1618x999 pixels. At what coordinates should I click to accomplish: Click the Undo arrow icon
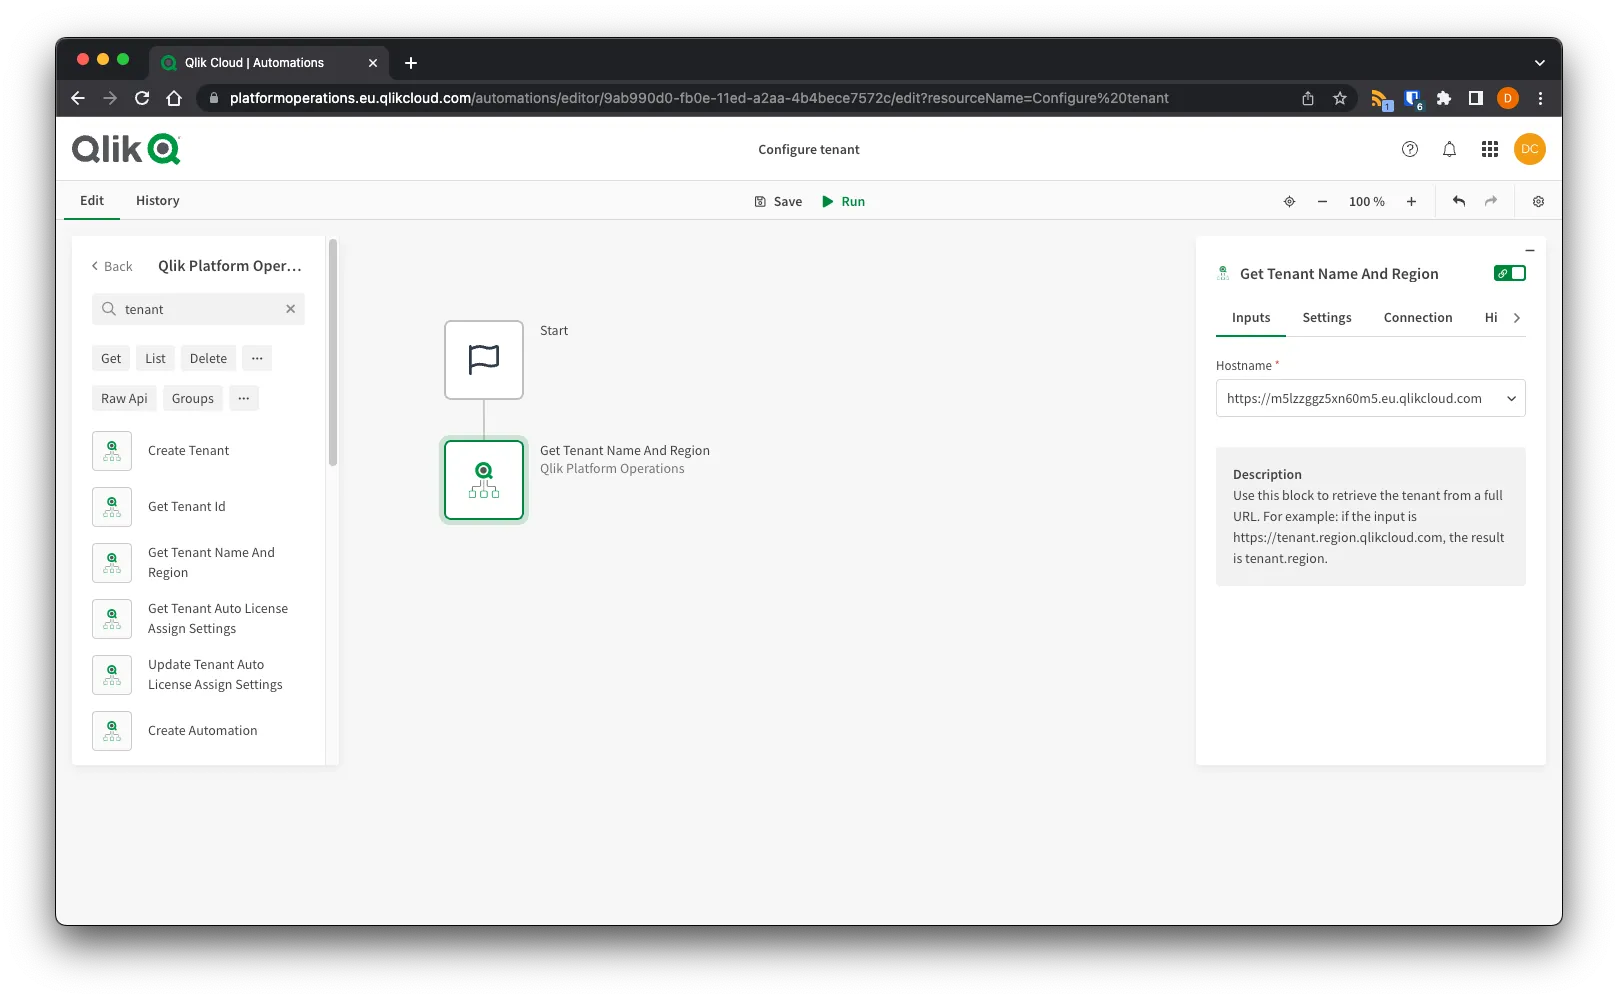coord(1458,201)
